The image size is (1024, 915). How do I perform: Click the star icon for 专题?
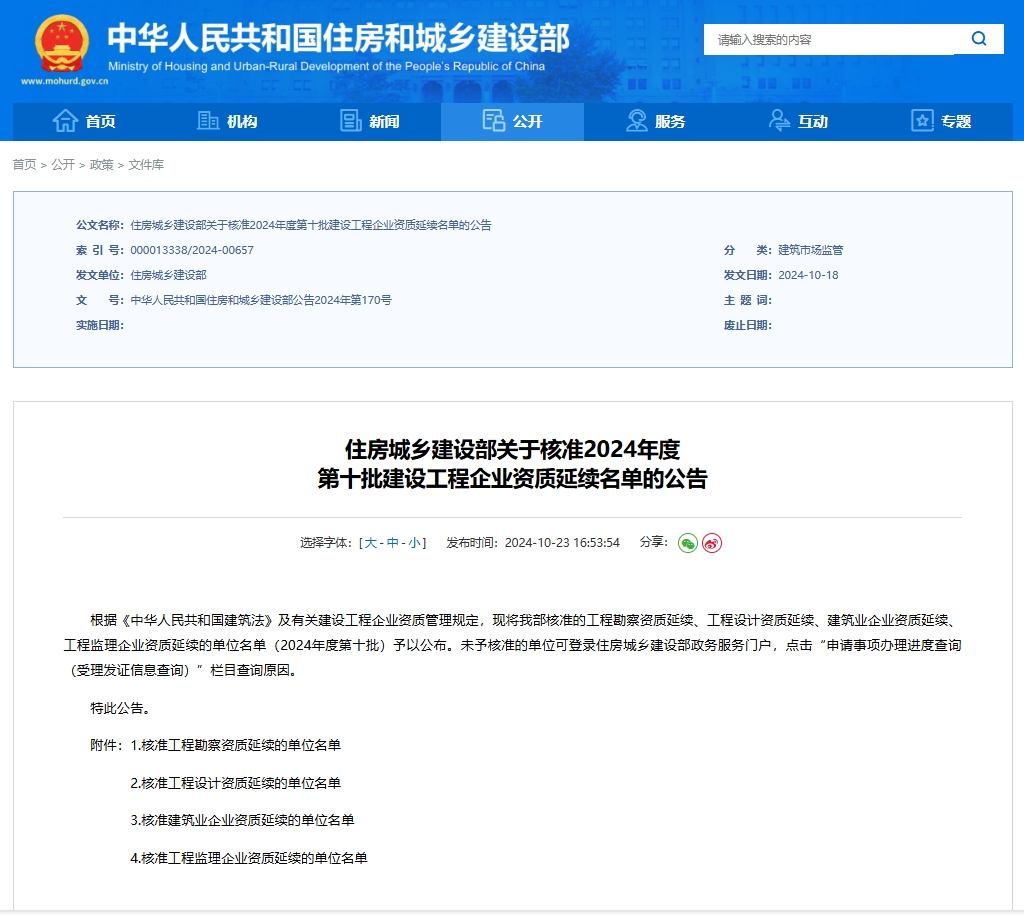tap(922, 121)
